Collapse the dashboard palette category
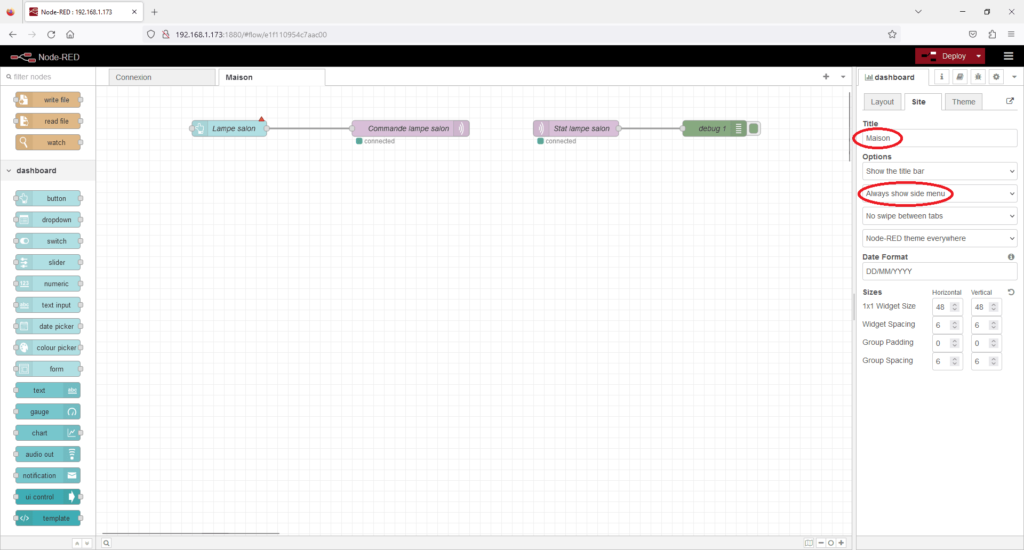 pos(9,171)
